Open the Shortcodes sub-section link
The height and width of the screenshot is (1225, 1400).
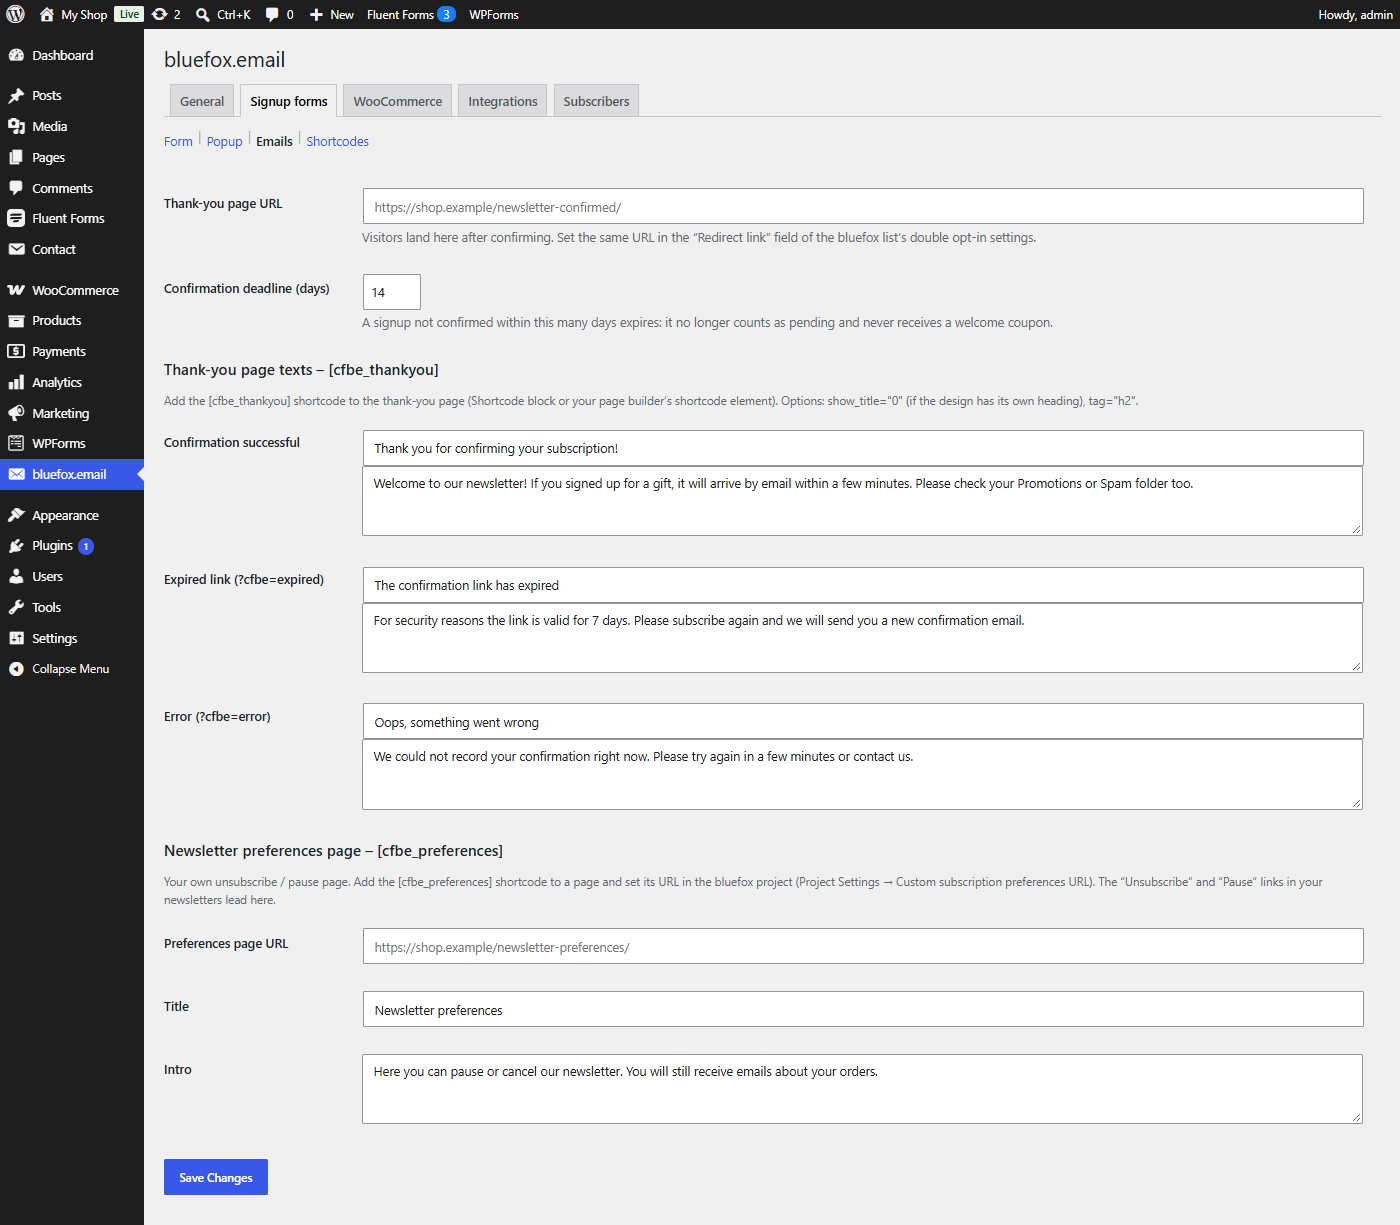[337, 141]
